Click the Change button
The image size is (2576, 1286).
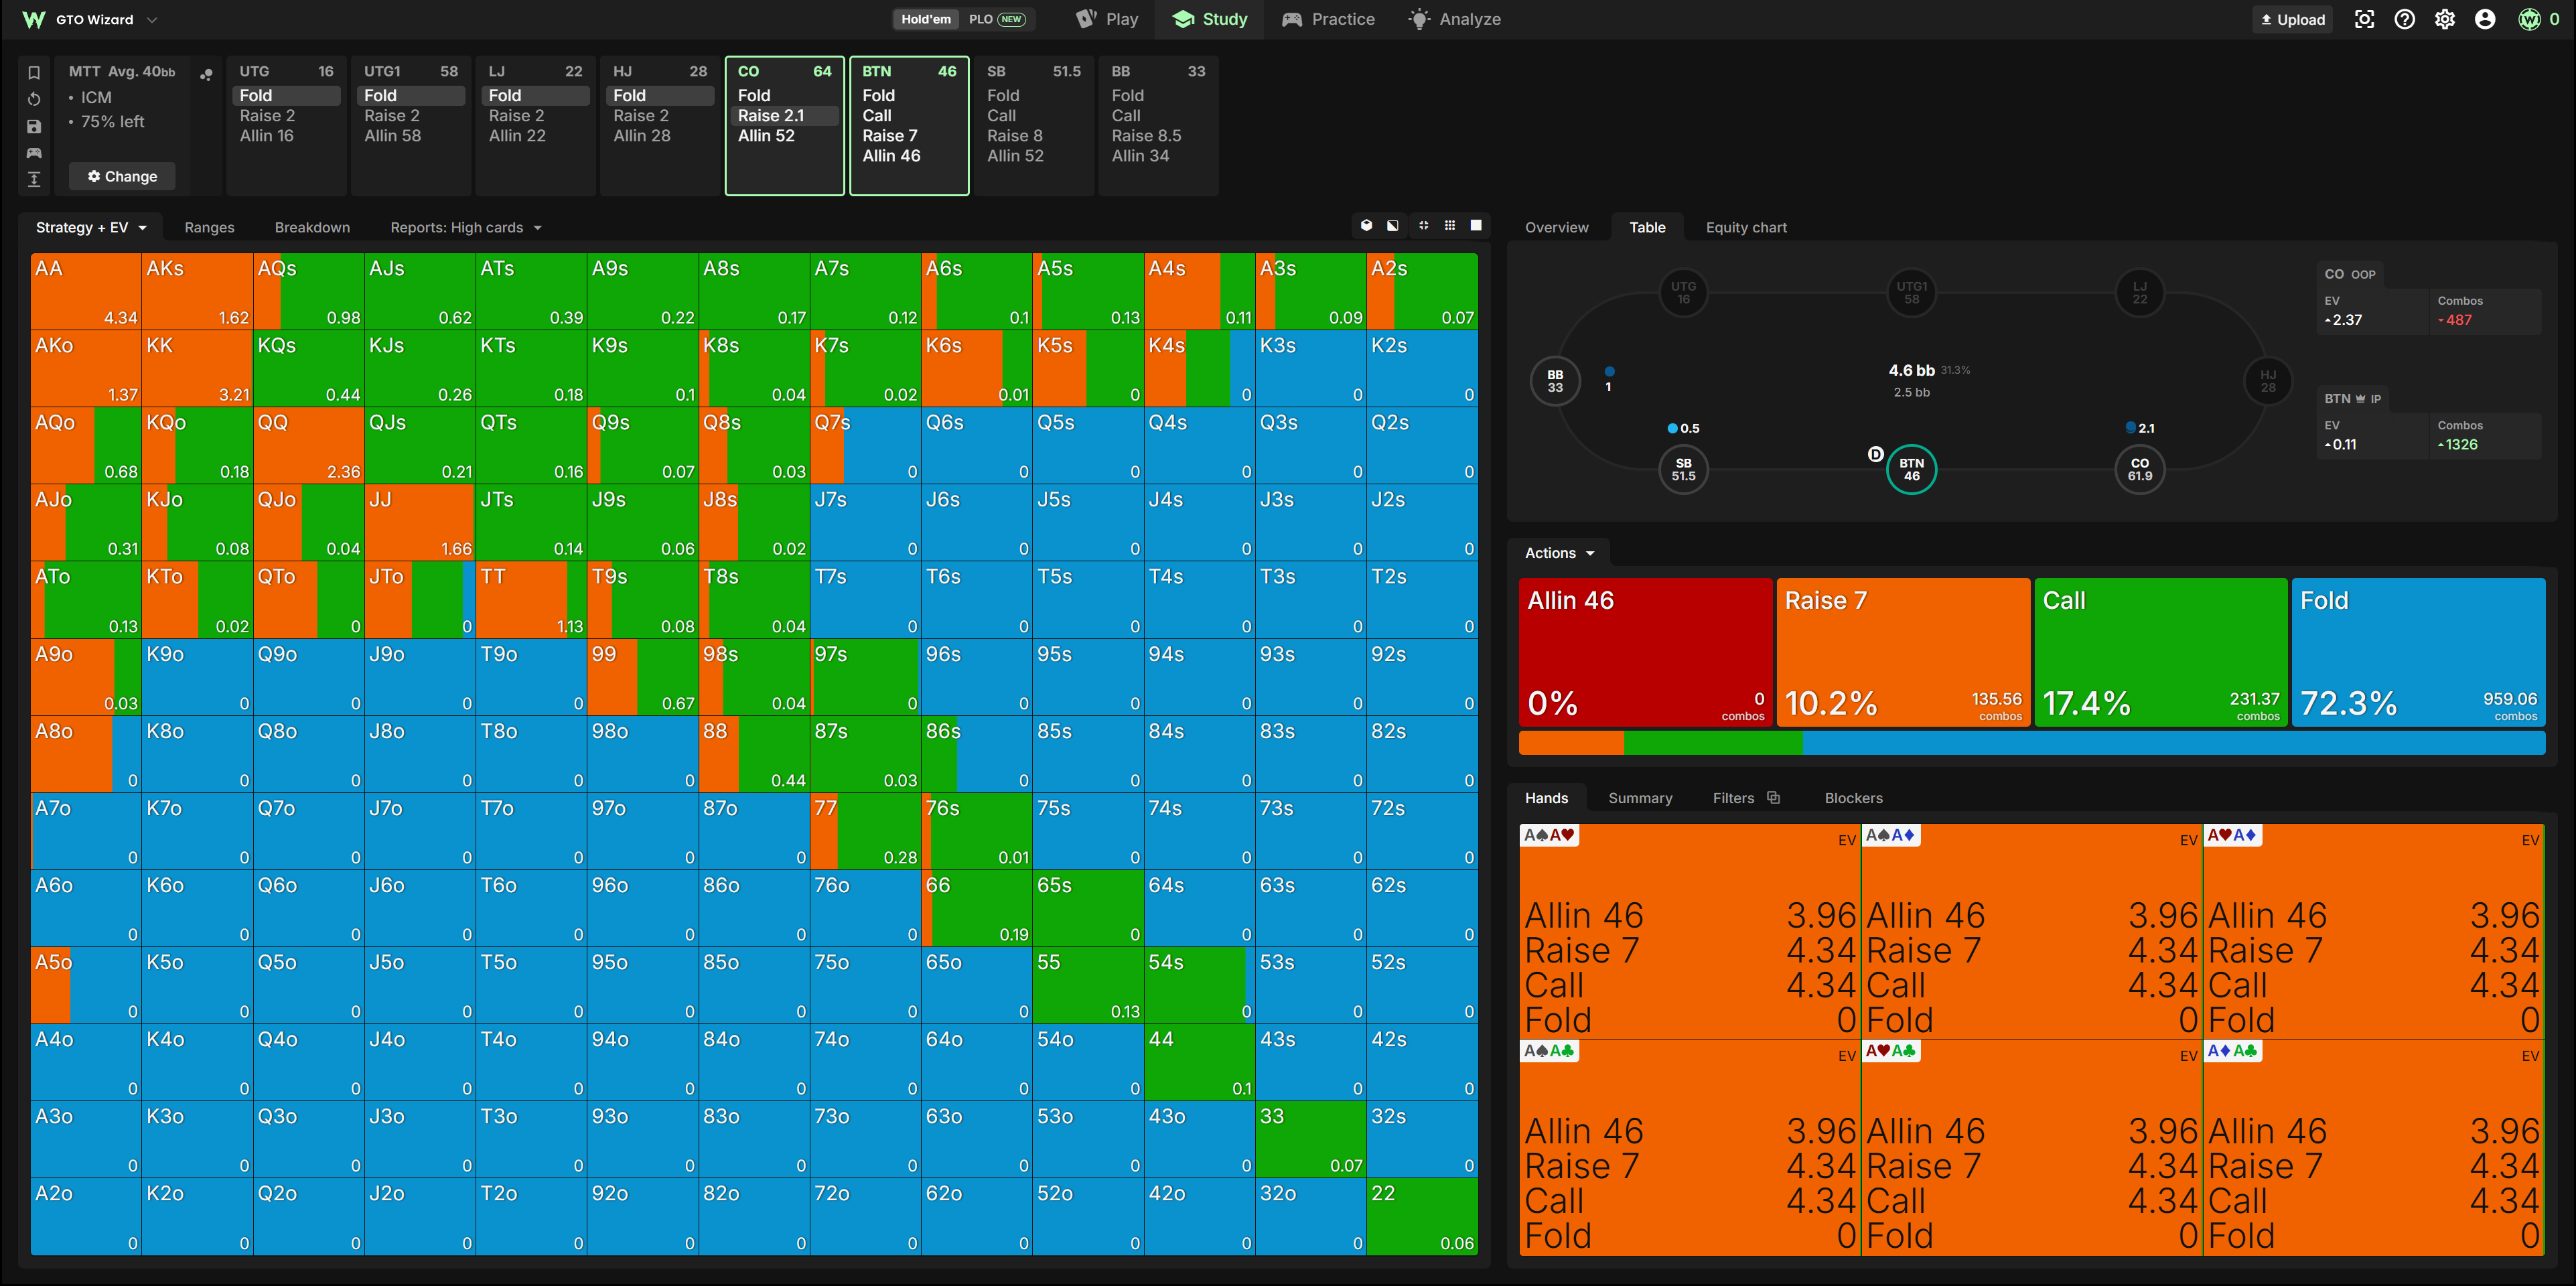[122, 176]
